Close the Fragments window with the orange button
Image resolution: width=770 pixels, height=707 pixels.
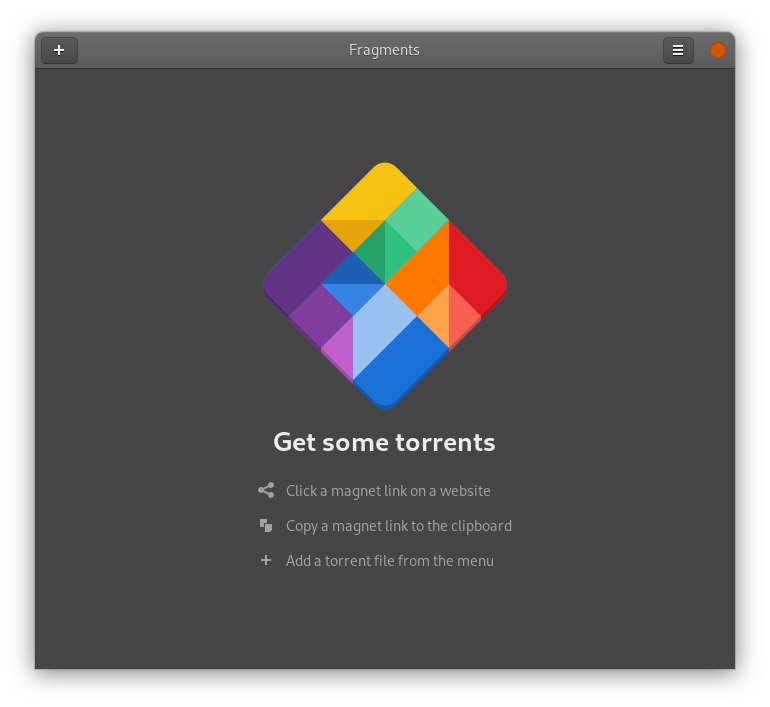click(717, 50)
